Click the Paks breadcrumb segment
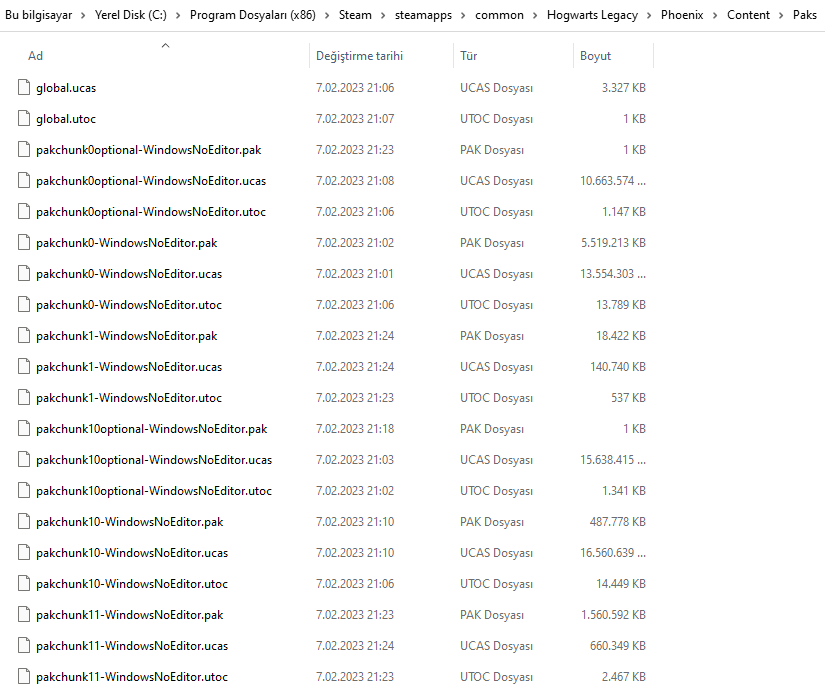Viewport: 825px width, 696px height. pyautogui.click(x=804, y=15)
